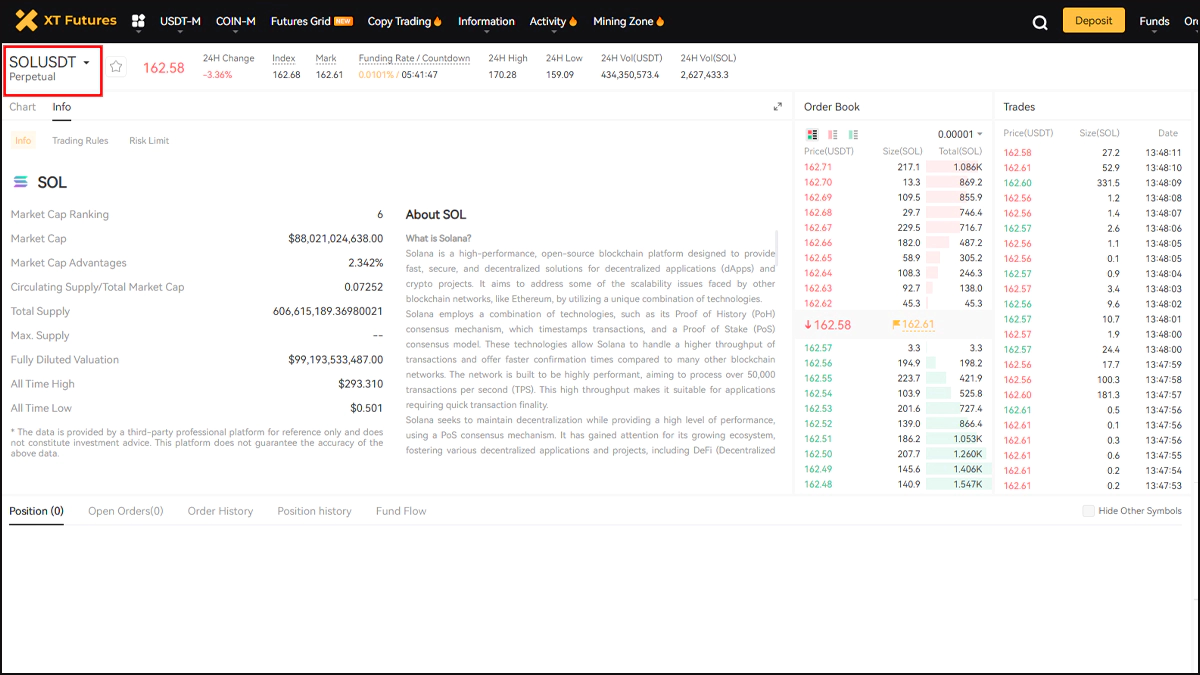Open the 0.00001 price precision dropdown
This screenshot has width=1200, height=675.
(960, 134)
